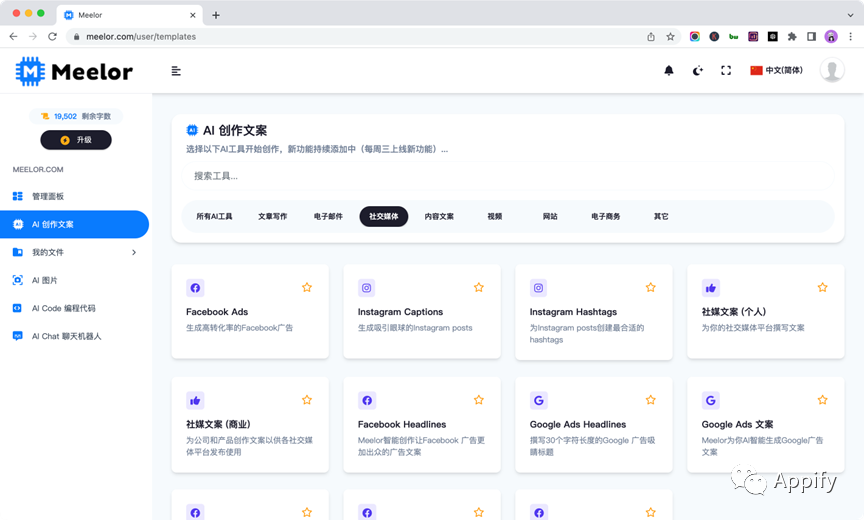Toggle dark mode moon icon
Screen dimensions: 864x520
pyautogui.click(x=698, y=71)
